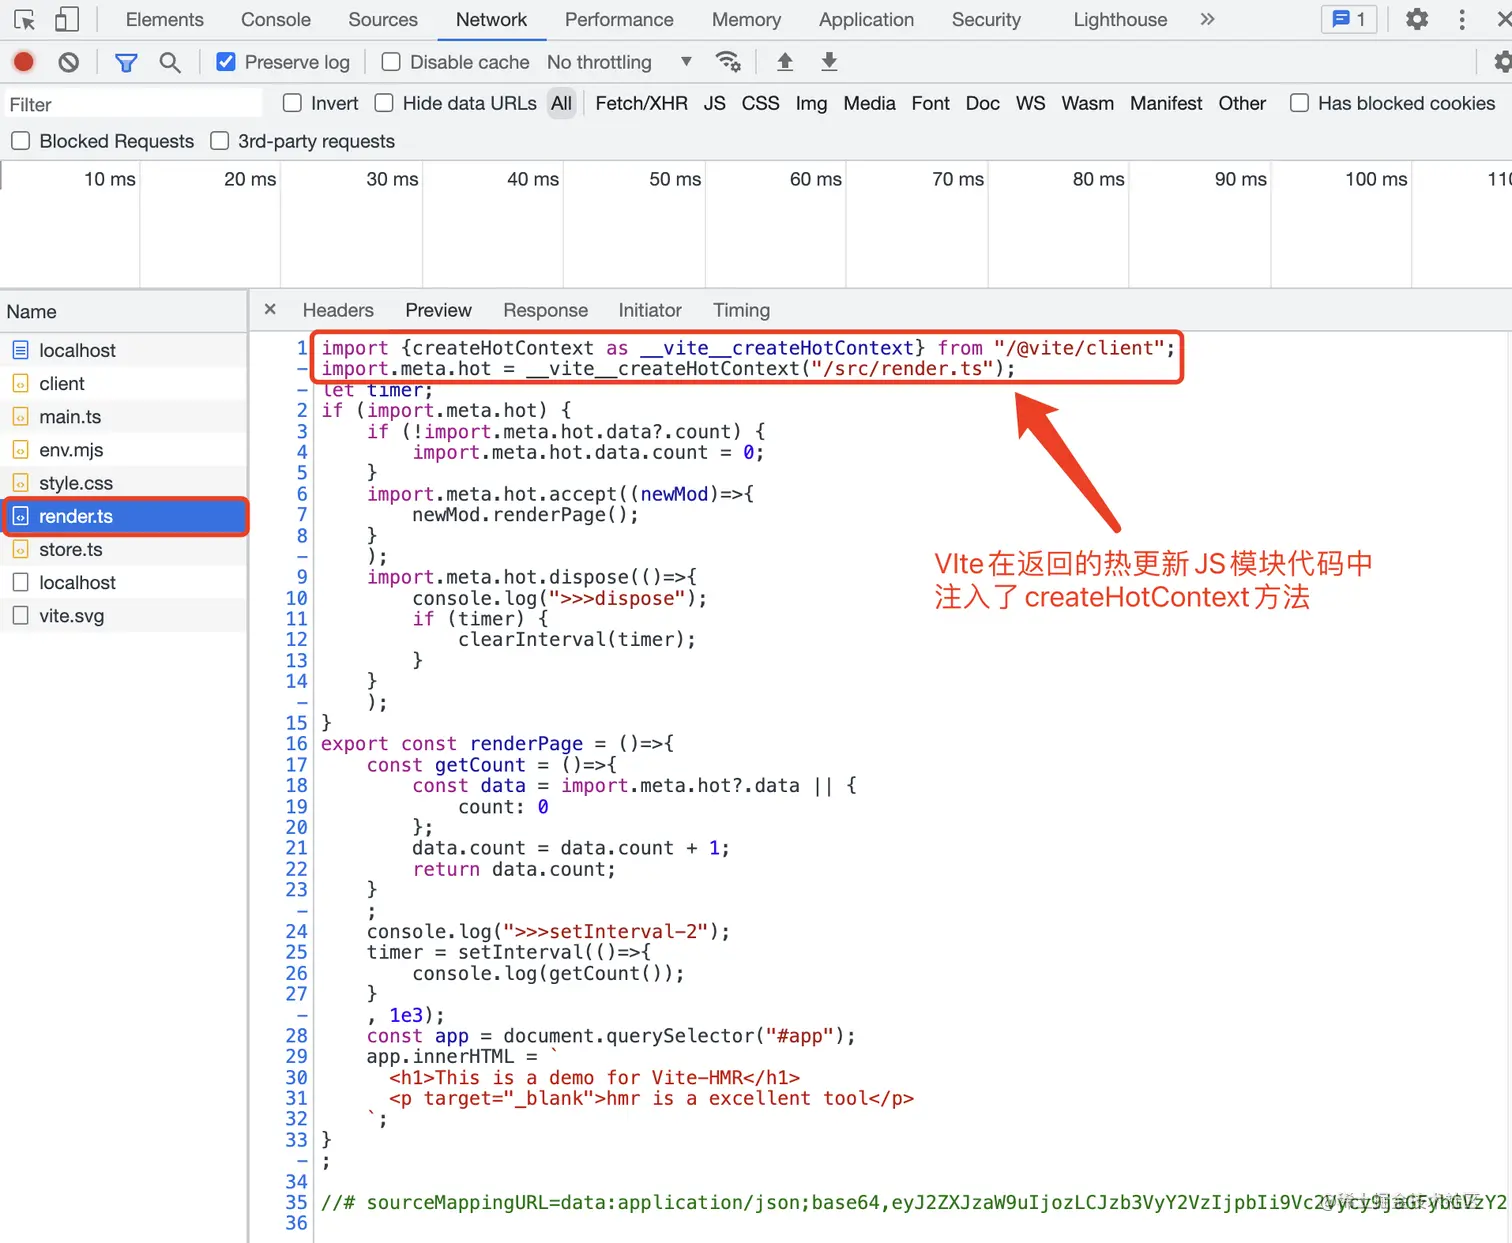Filter requests by JS
This screenshot has width=1512, height=1243.
(x=714, y=103)
